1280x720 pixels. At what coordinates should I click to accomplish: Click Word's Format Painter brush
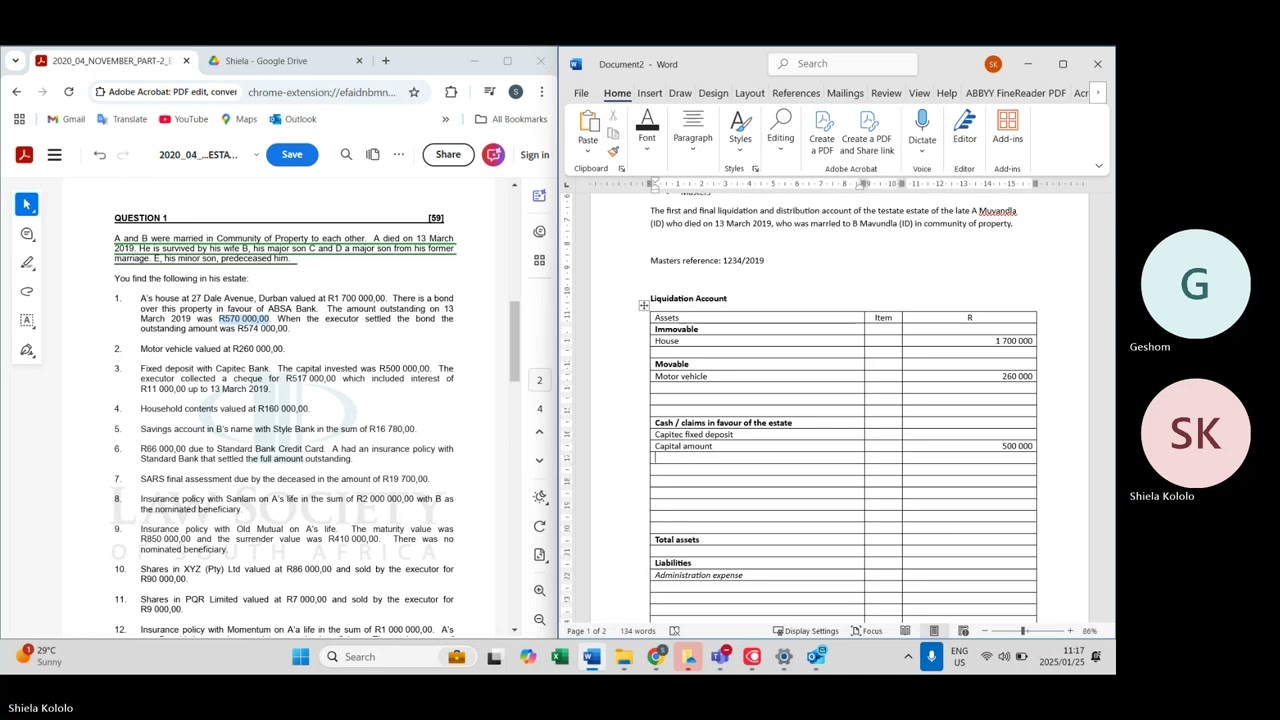click(613, 152)
